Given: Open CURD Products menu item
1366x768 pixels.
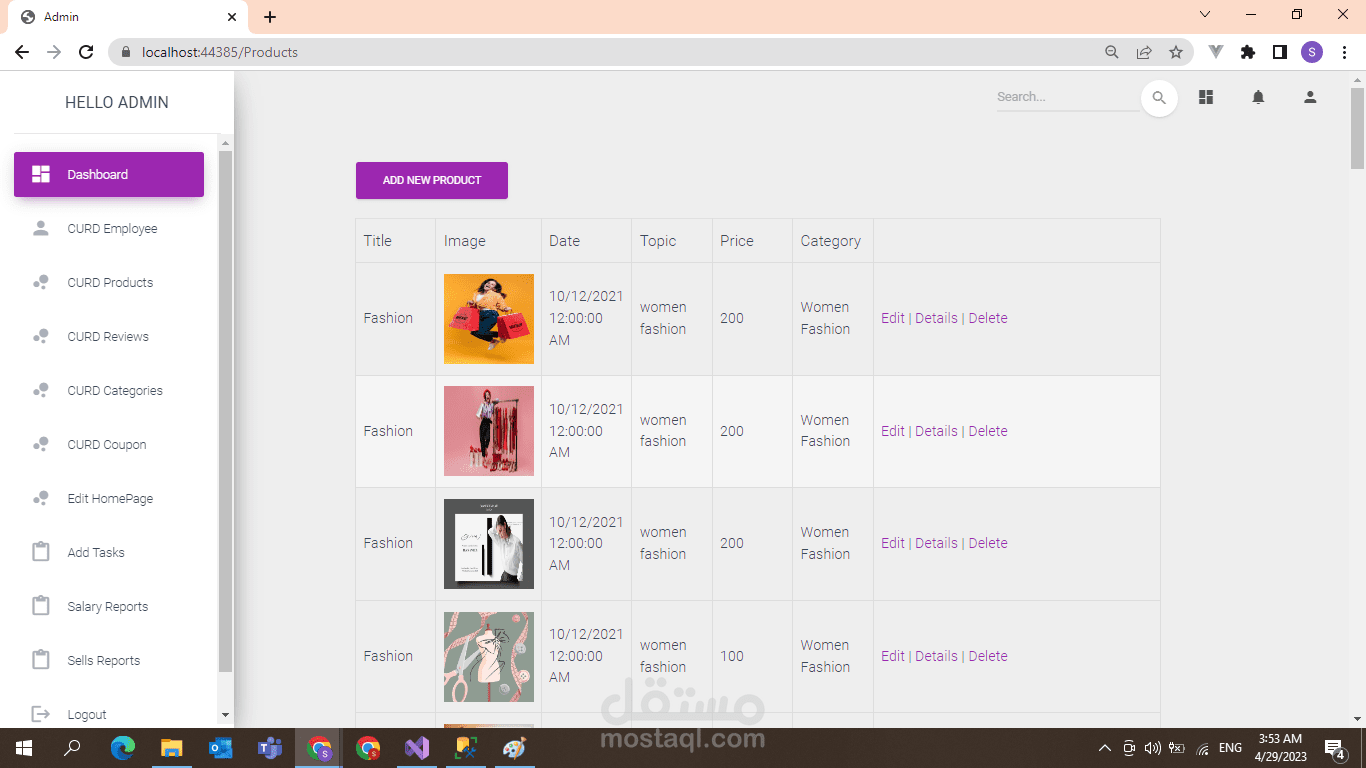Looking at the screenshot, I should pos(109,282).
